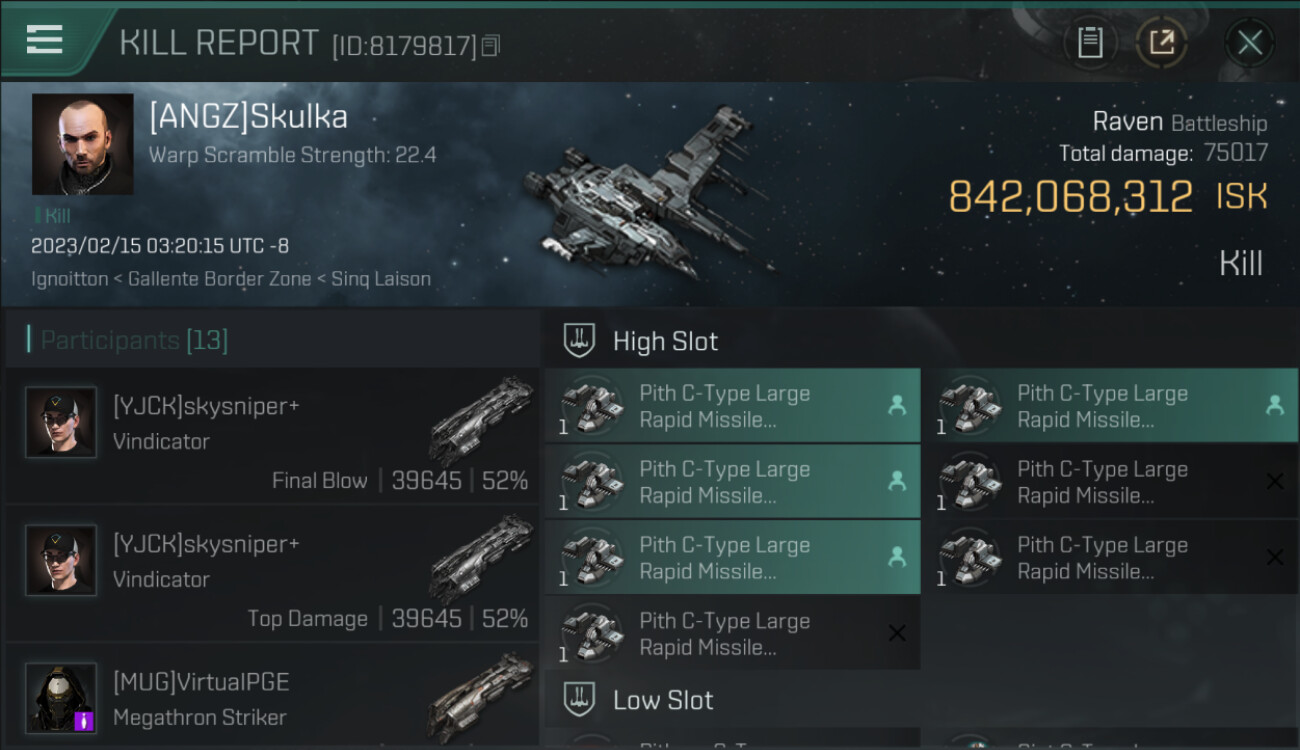Click the destroyed X on bottom-left launcher
This screenshot has width=1300, height=750.
pyautogui.click(x=897, y=633)
